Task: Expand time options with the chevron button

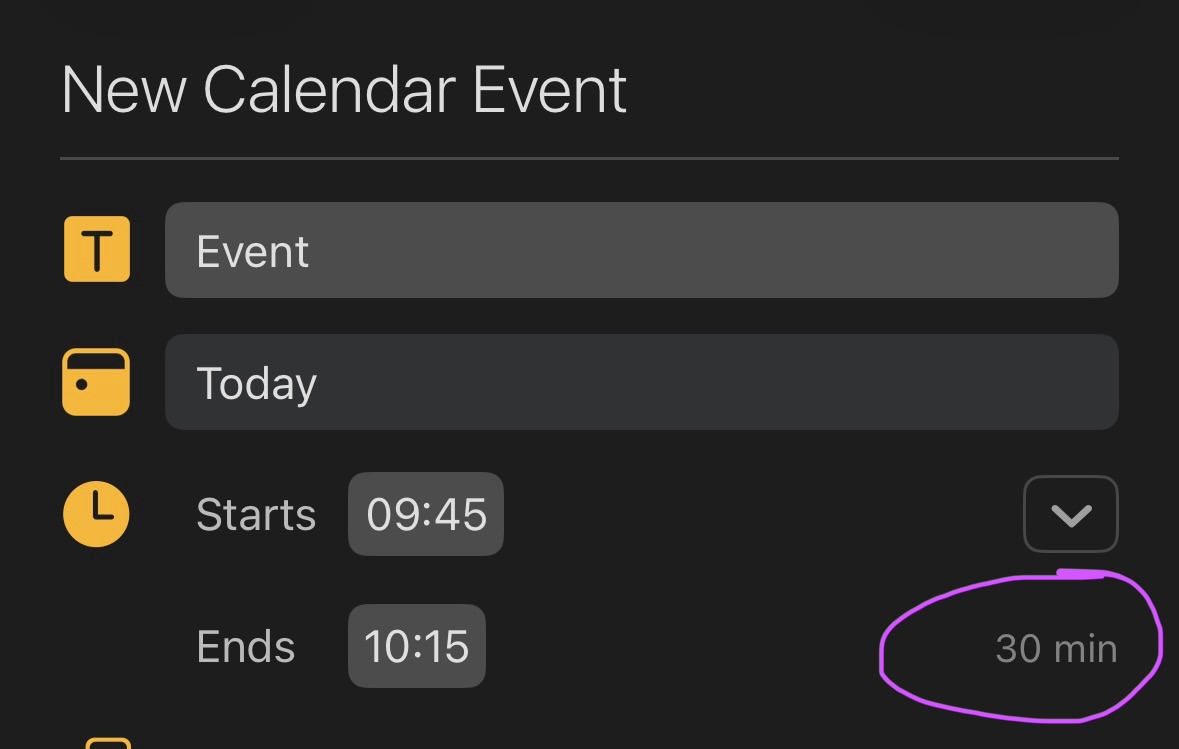Action: [x=1070, y=514]
